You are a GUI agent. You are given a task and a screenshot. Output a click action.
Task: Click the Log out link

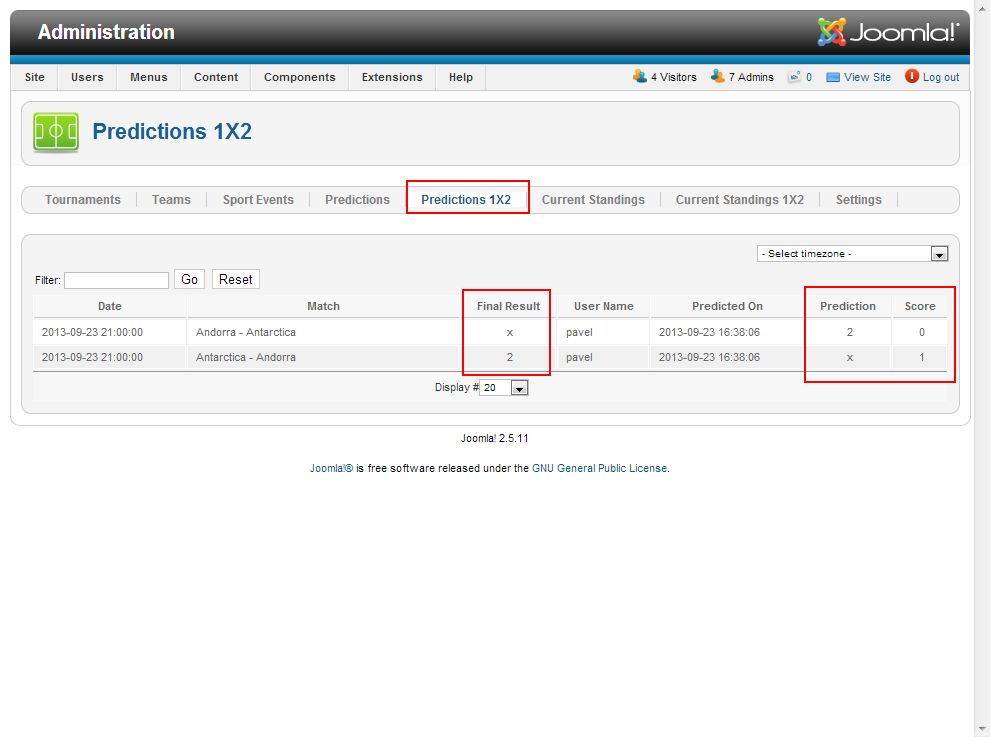pyautogui.click(x=941, y=77)
